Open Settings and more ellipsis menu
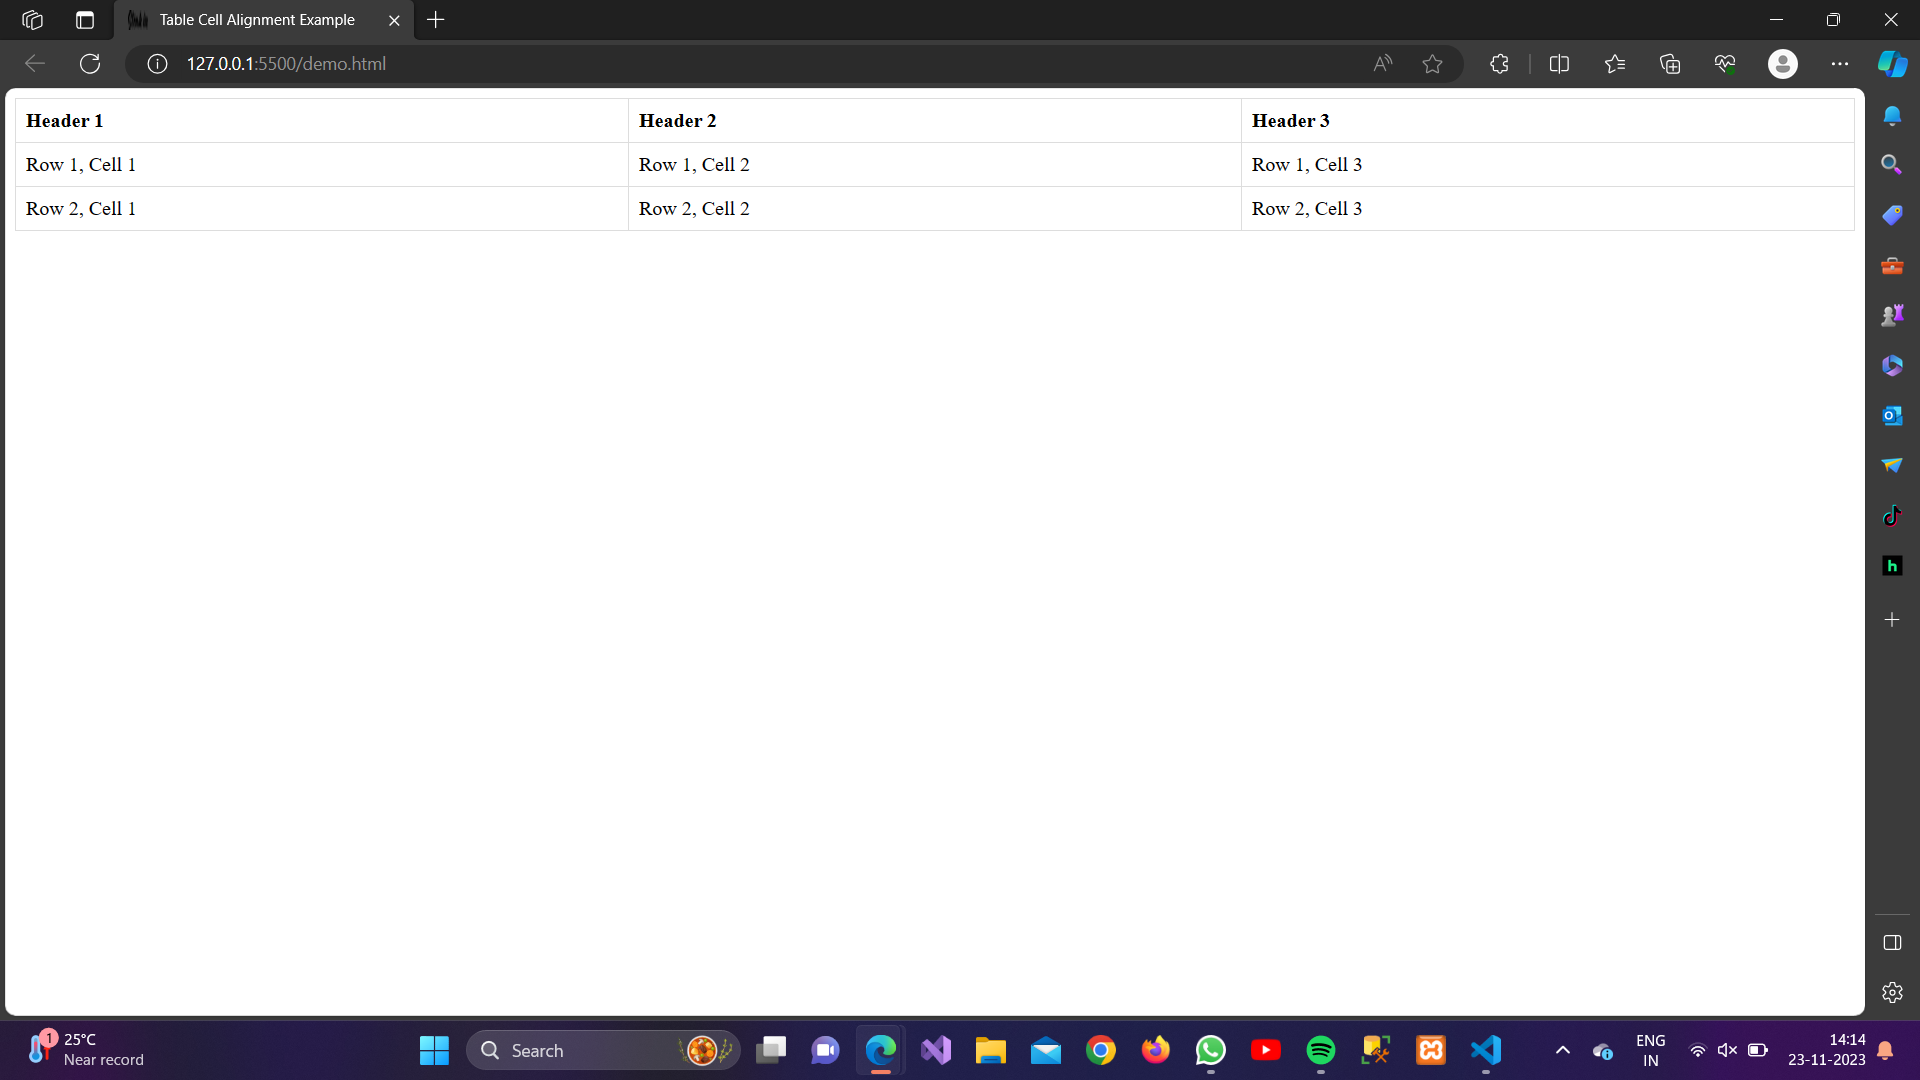The width and height of the screenshot is (1920, 1080). click(x=1839, y=64)
